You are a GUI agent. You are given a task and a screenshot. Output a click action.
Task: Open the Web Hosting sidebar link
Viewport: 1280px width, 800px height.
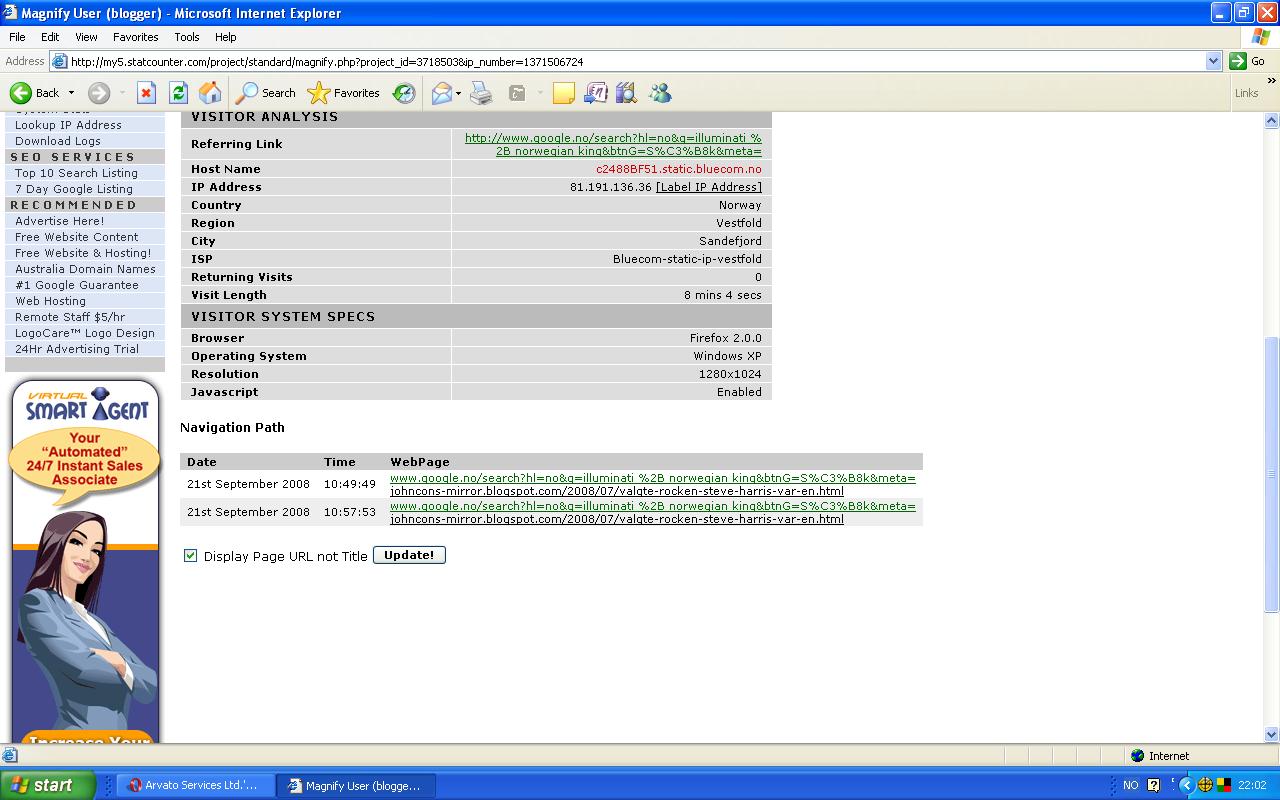tap(50, 301)
